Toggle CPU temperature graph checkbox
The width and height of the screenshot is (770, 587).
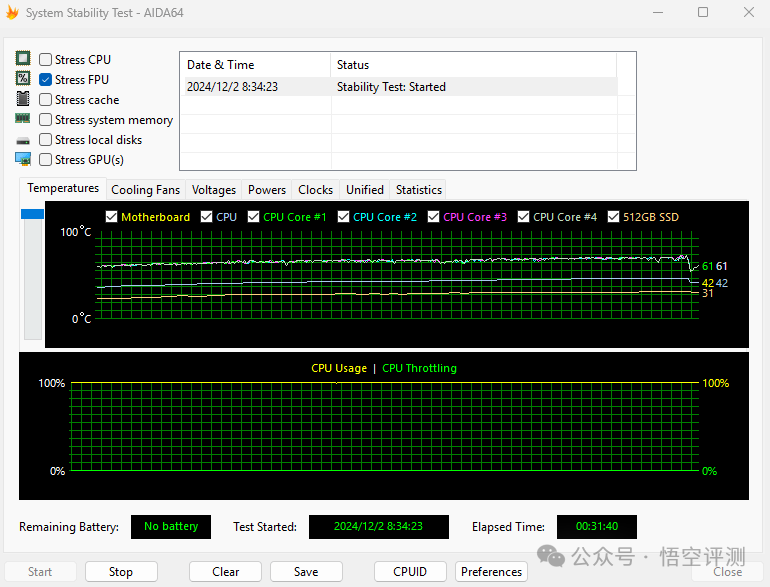206,217
